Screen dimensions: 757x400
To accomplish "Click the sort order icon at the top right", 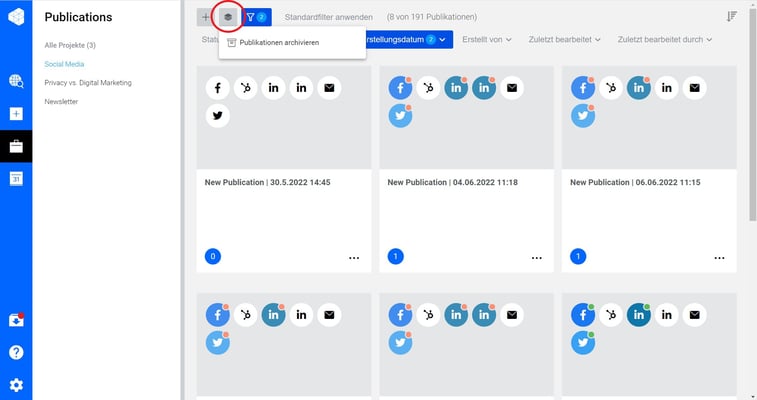I will 731,17.
